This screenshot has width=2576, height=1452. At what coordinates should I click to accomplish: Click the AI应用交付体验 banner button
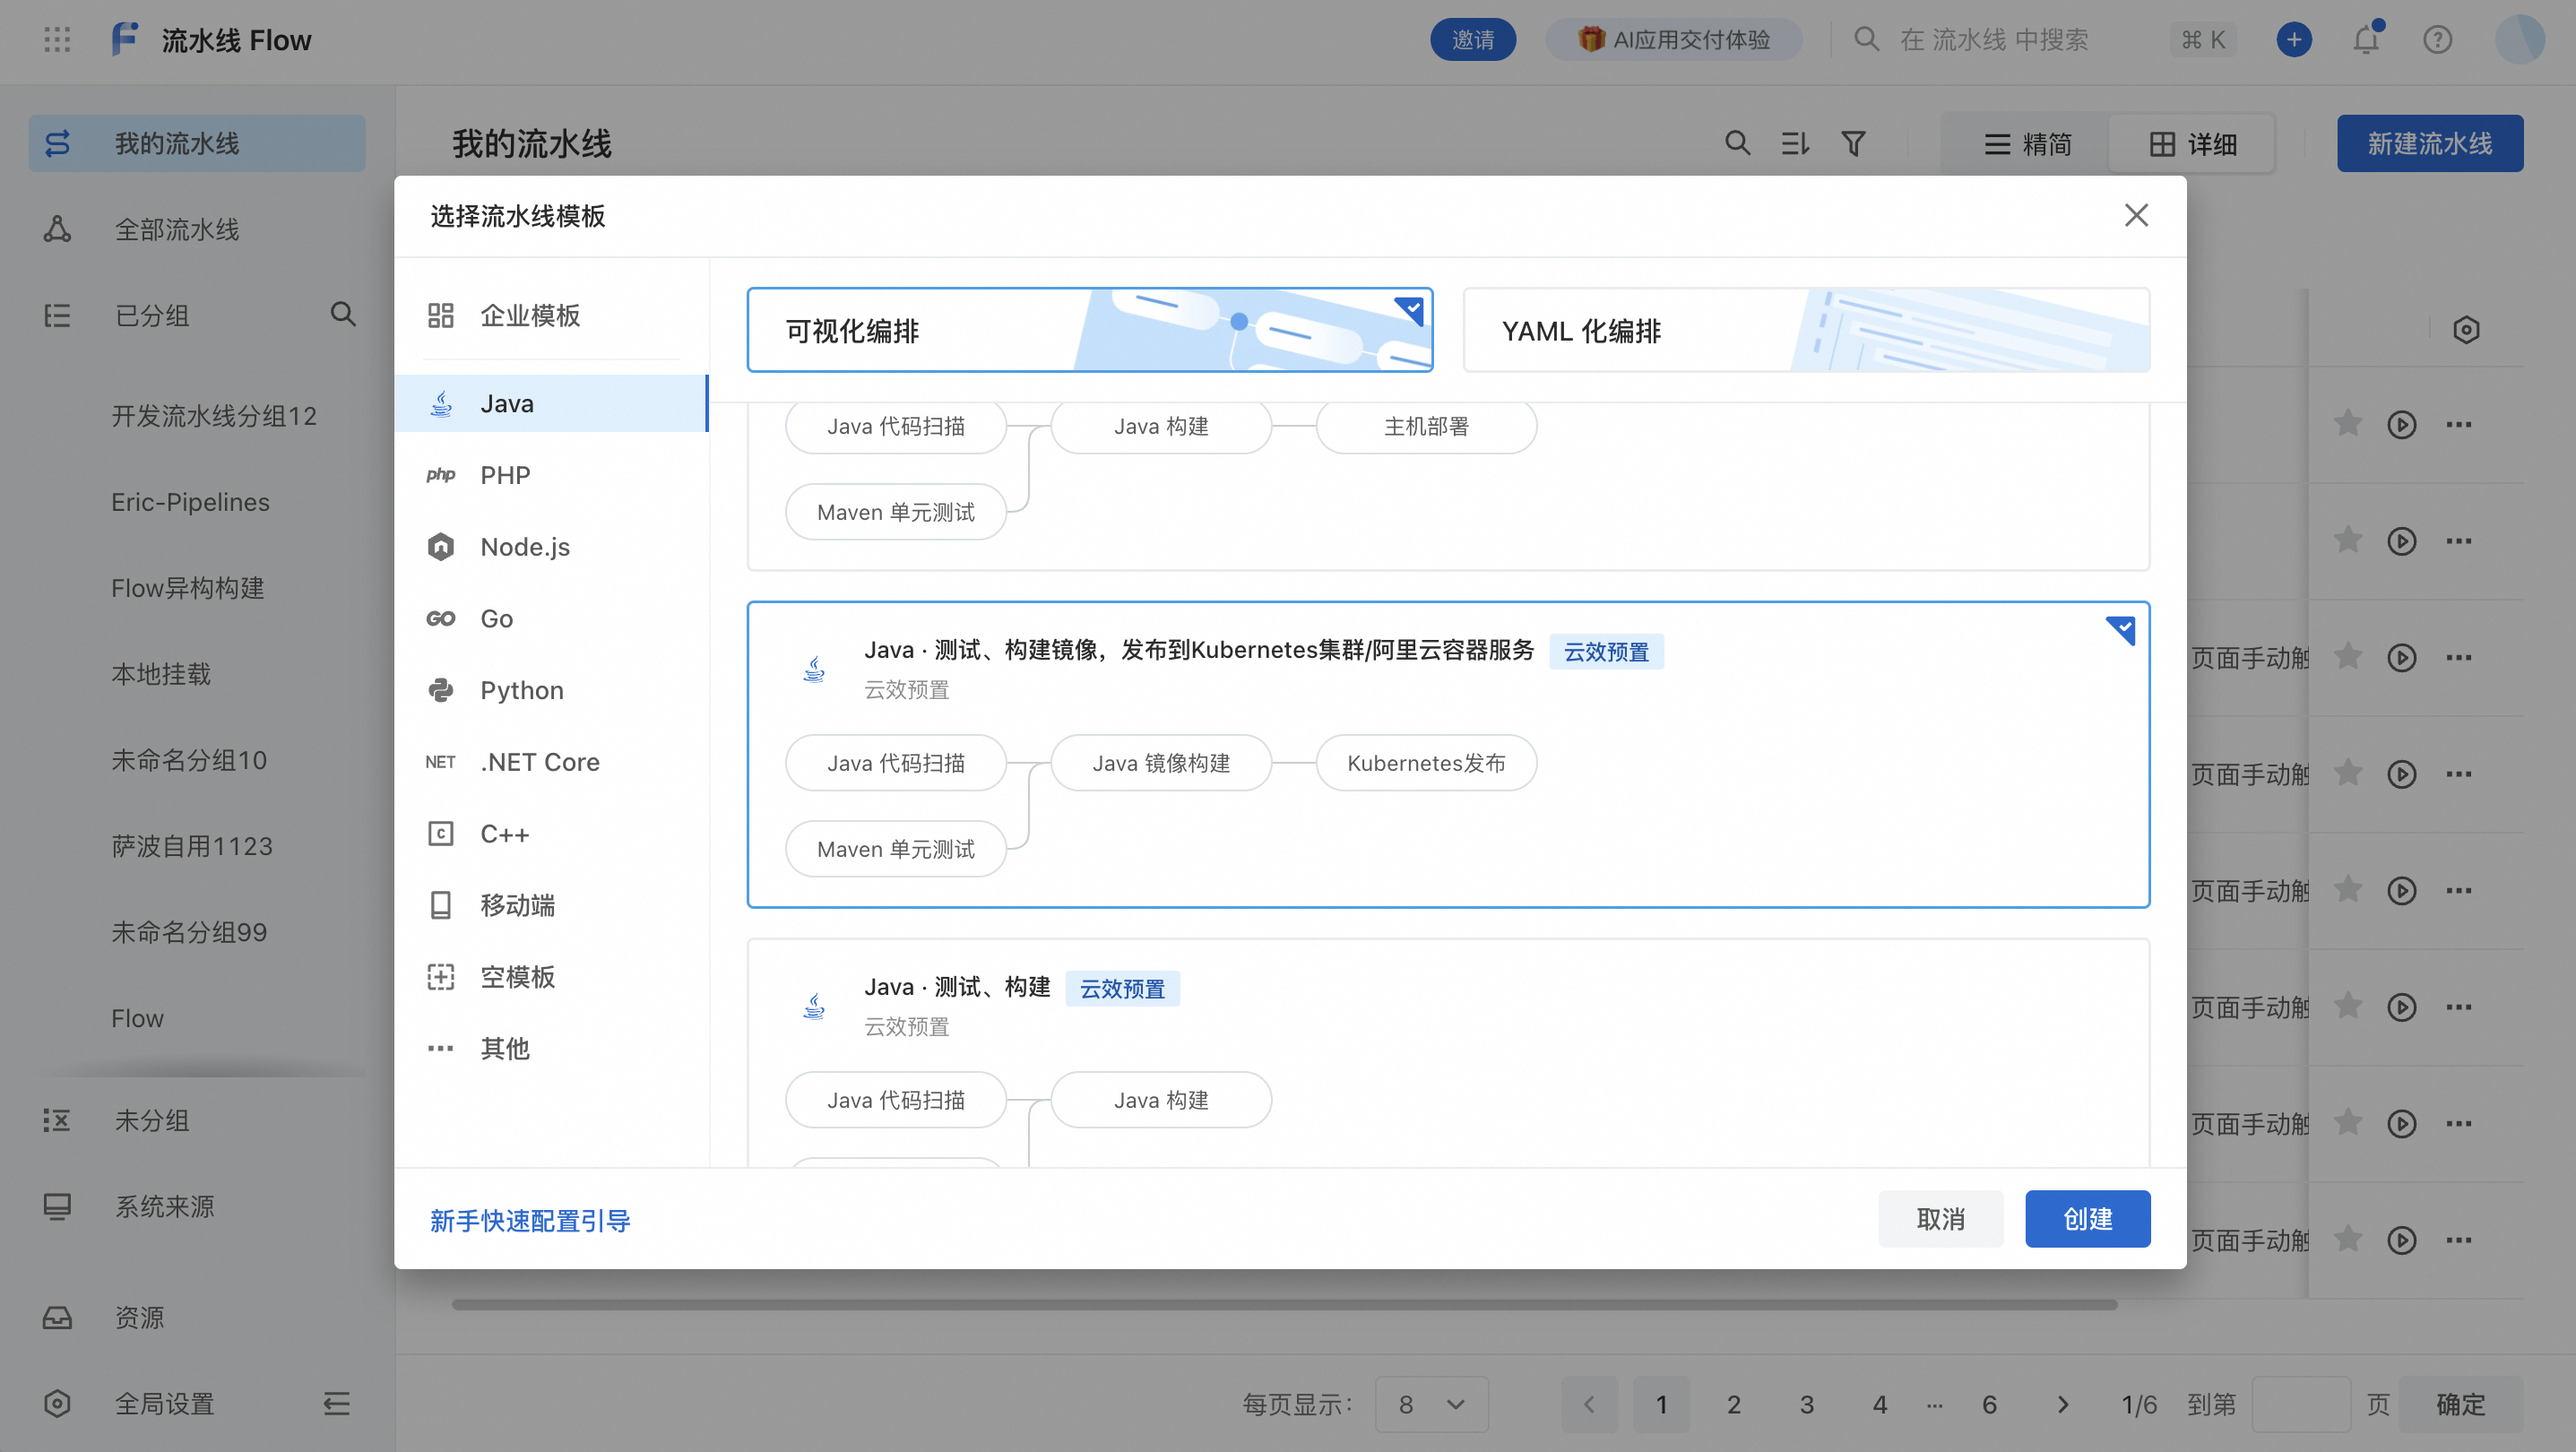click(x=1674, y=40)
